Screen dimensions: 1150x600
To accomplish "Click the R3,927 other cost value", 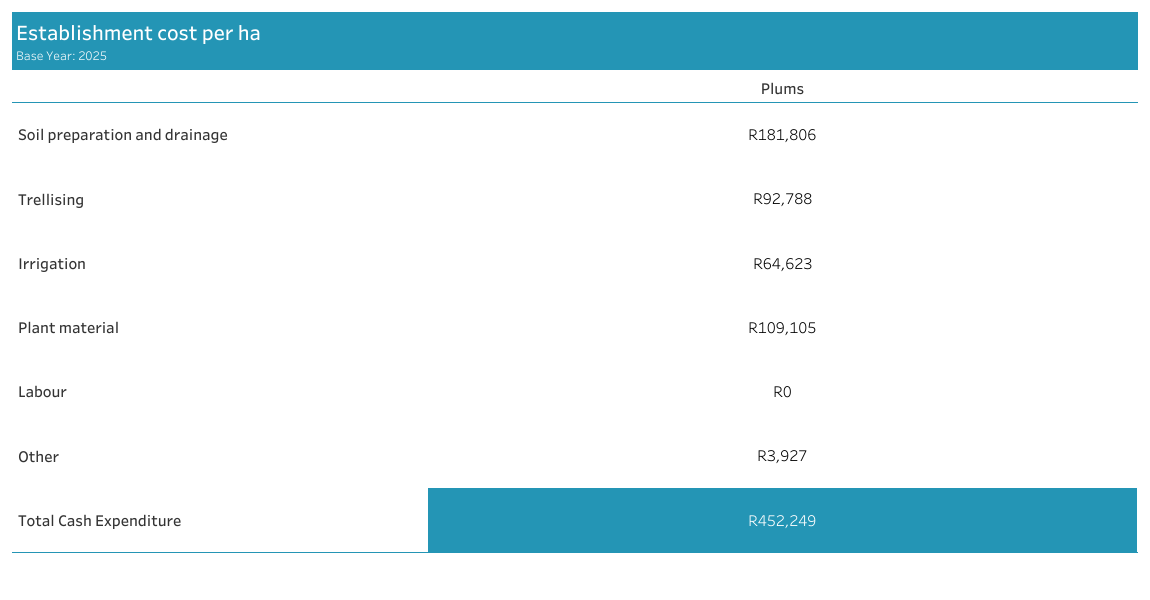I will point(782,456).
